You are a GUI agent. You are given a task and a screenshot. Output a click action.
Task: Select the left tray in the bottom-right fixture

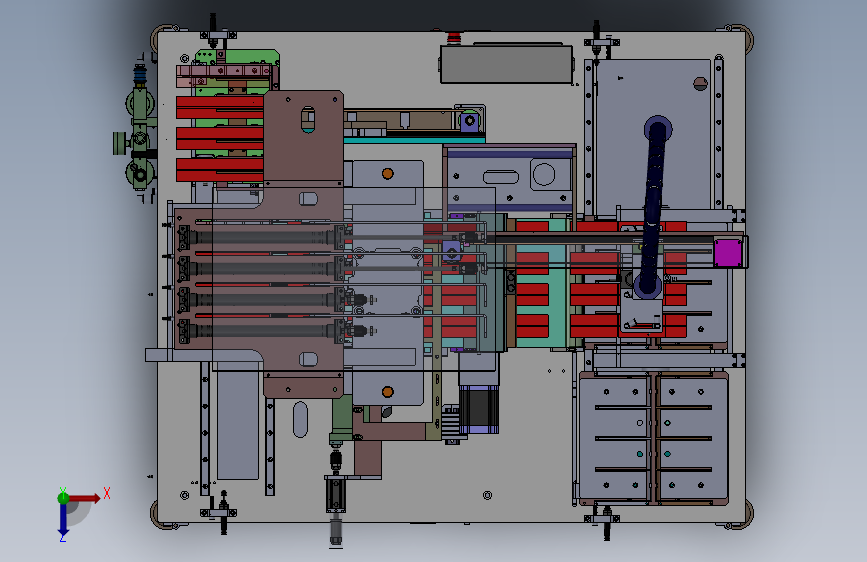pyautogui.click(x=614, y=439)
